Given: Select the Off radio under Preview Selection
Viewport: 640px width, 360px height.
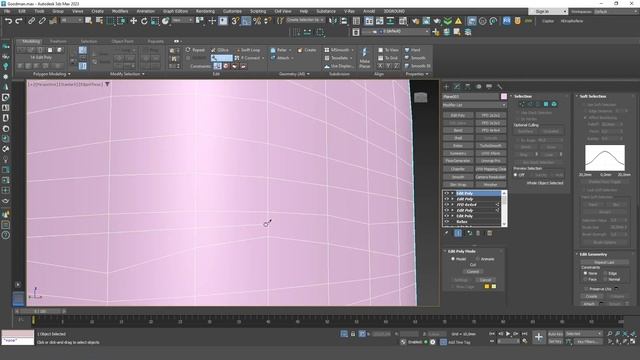Looking at the screenshot, I should coord(516,175).
